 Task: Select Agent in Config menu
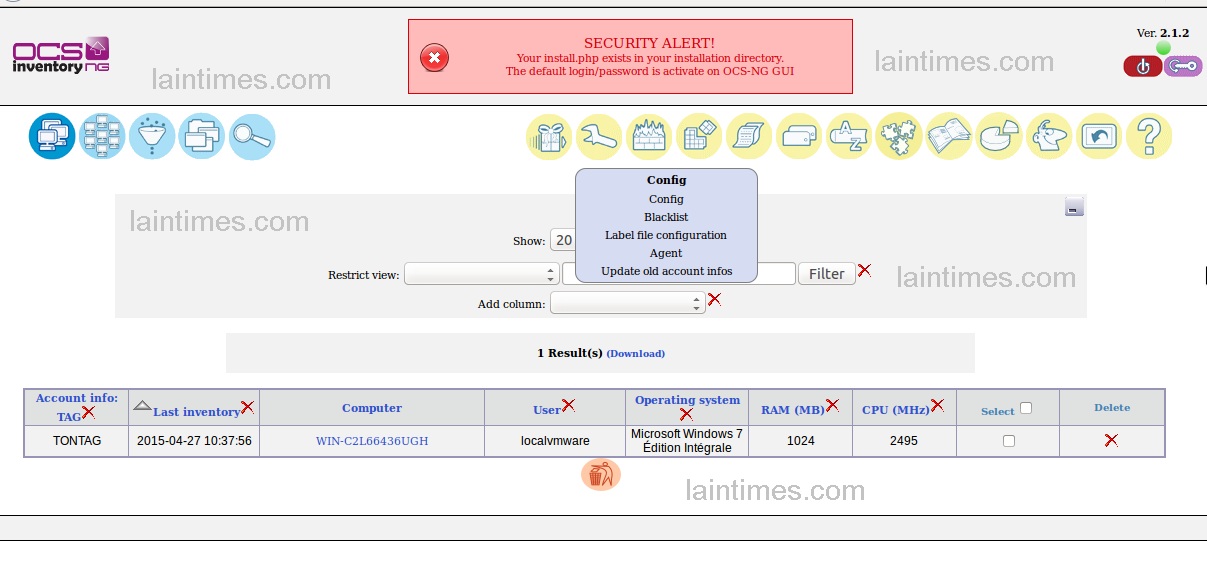click(x=666, y=253)
